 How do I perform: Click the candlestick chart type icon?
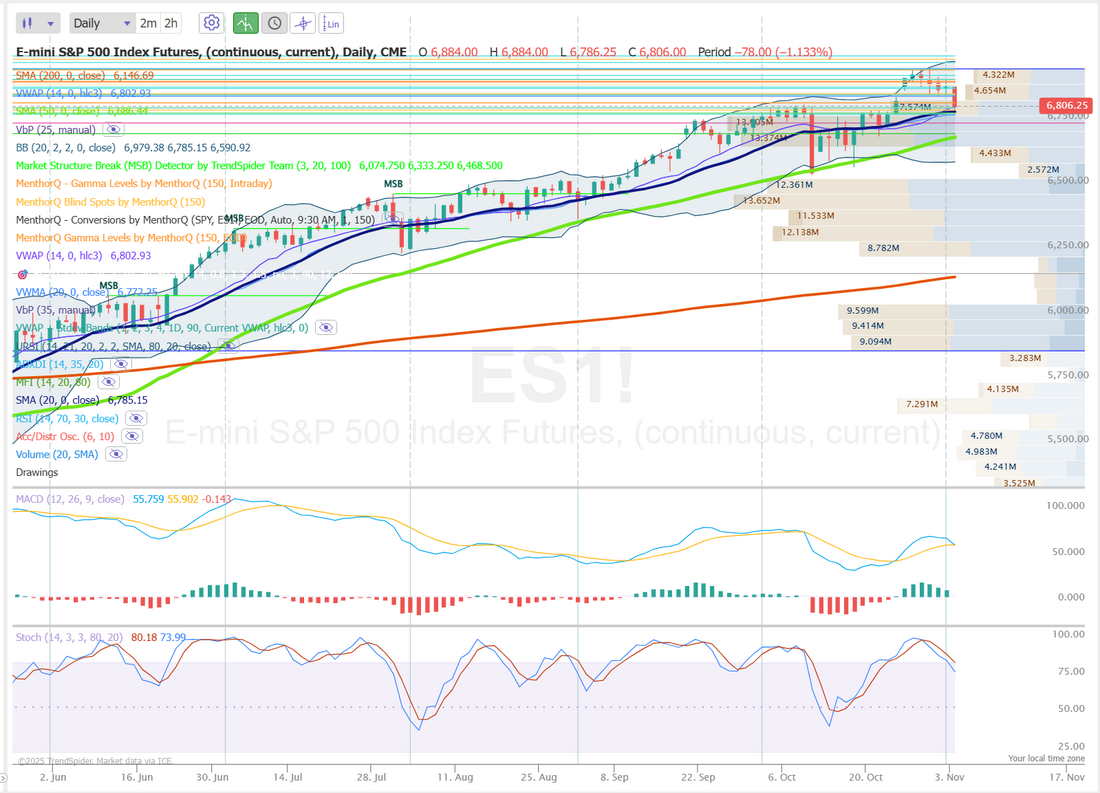[x=30, y=23]
